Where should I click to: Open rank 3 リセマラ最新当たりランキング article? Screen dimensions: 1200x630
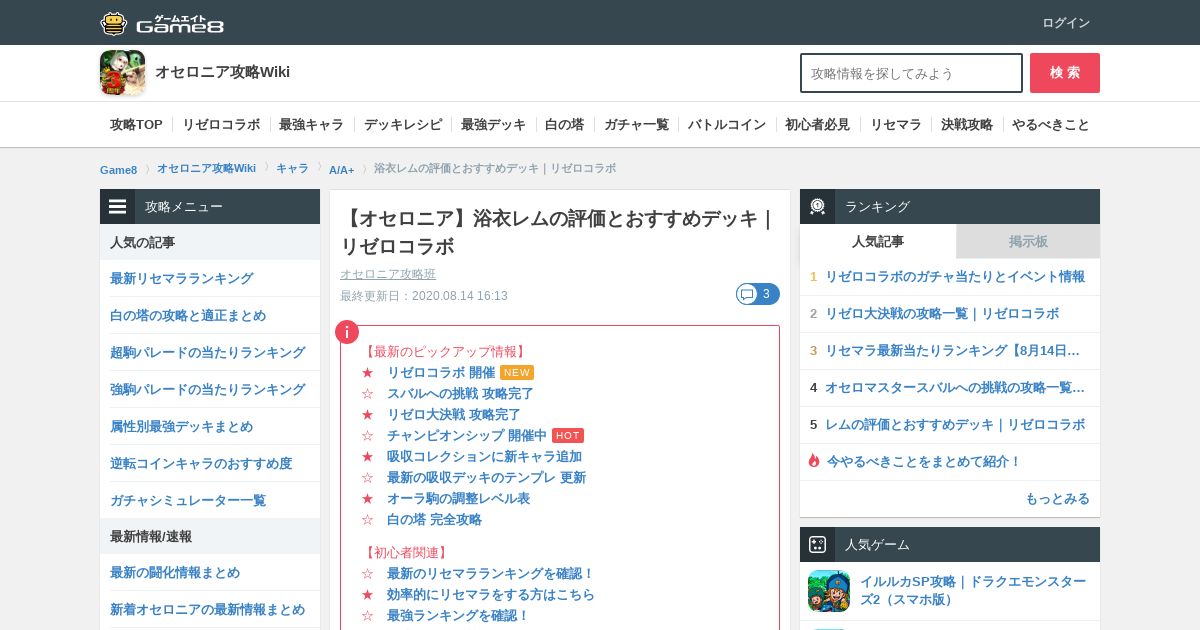click(953, 350)
